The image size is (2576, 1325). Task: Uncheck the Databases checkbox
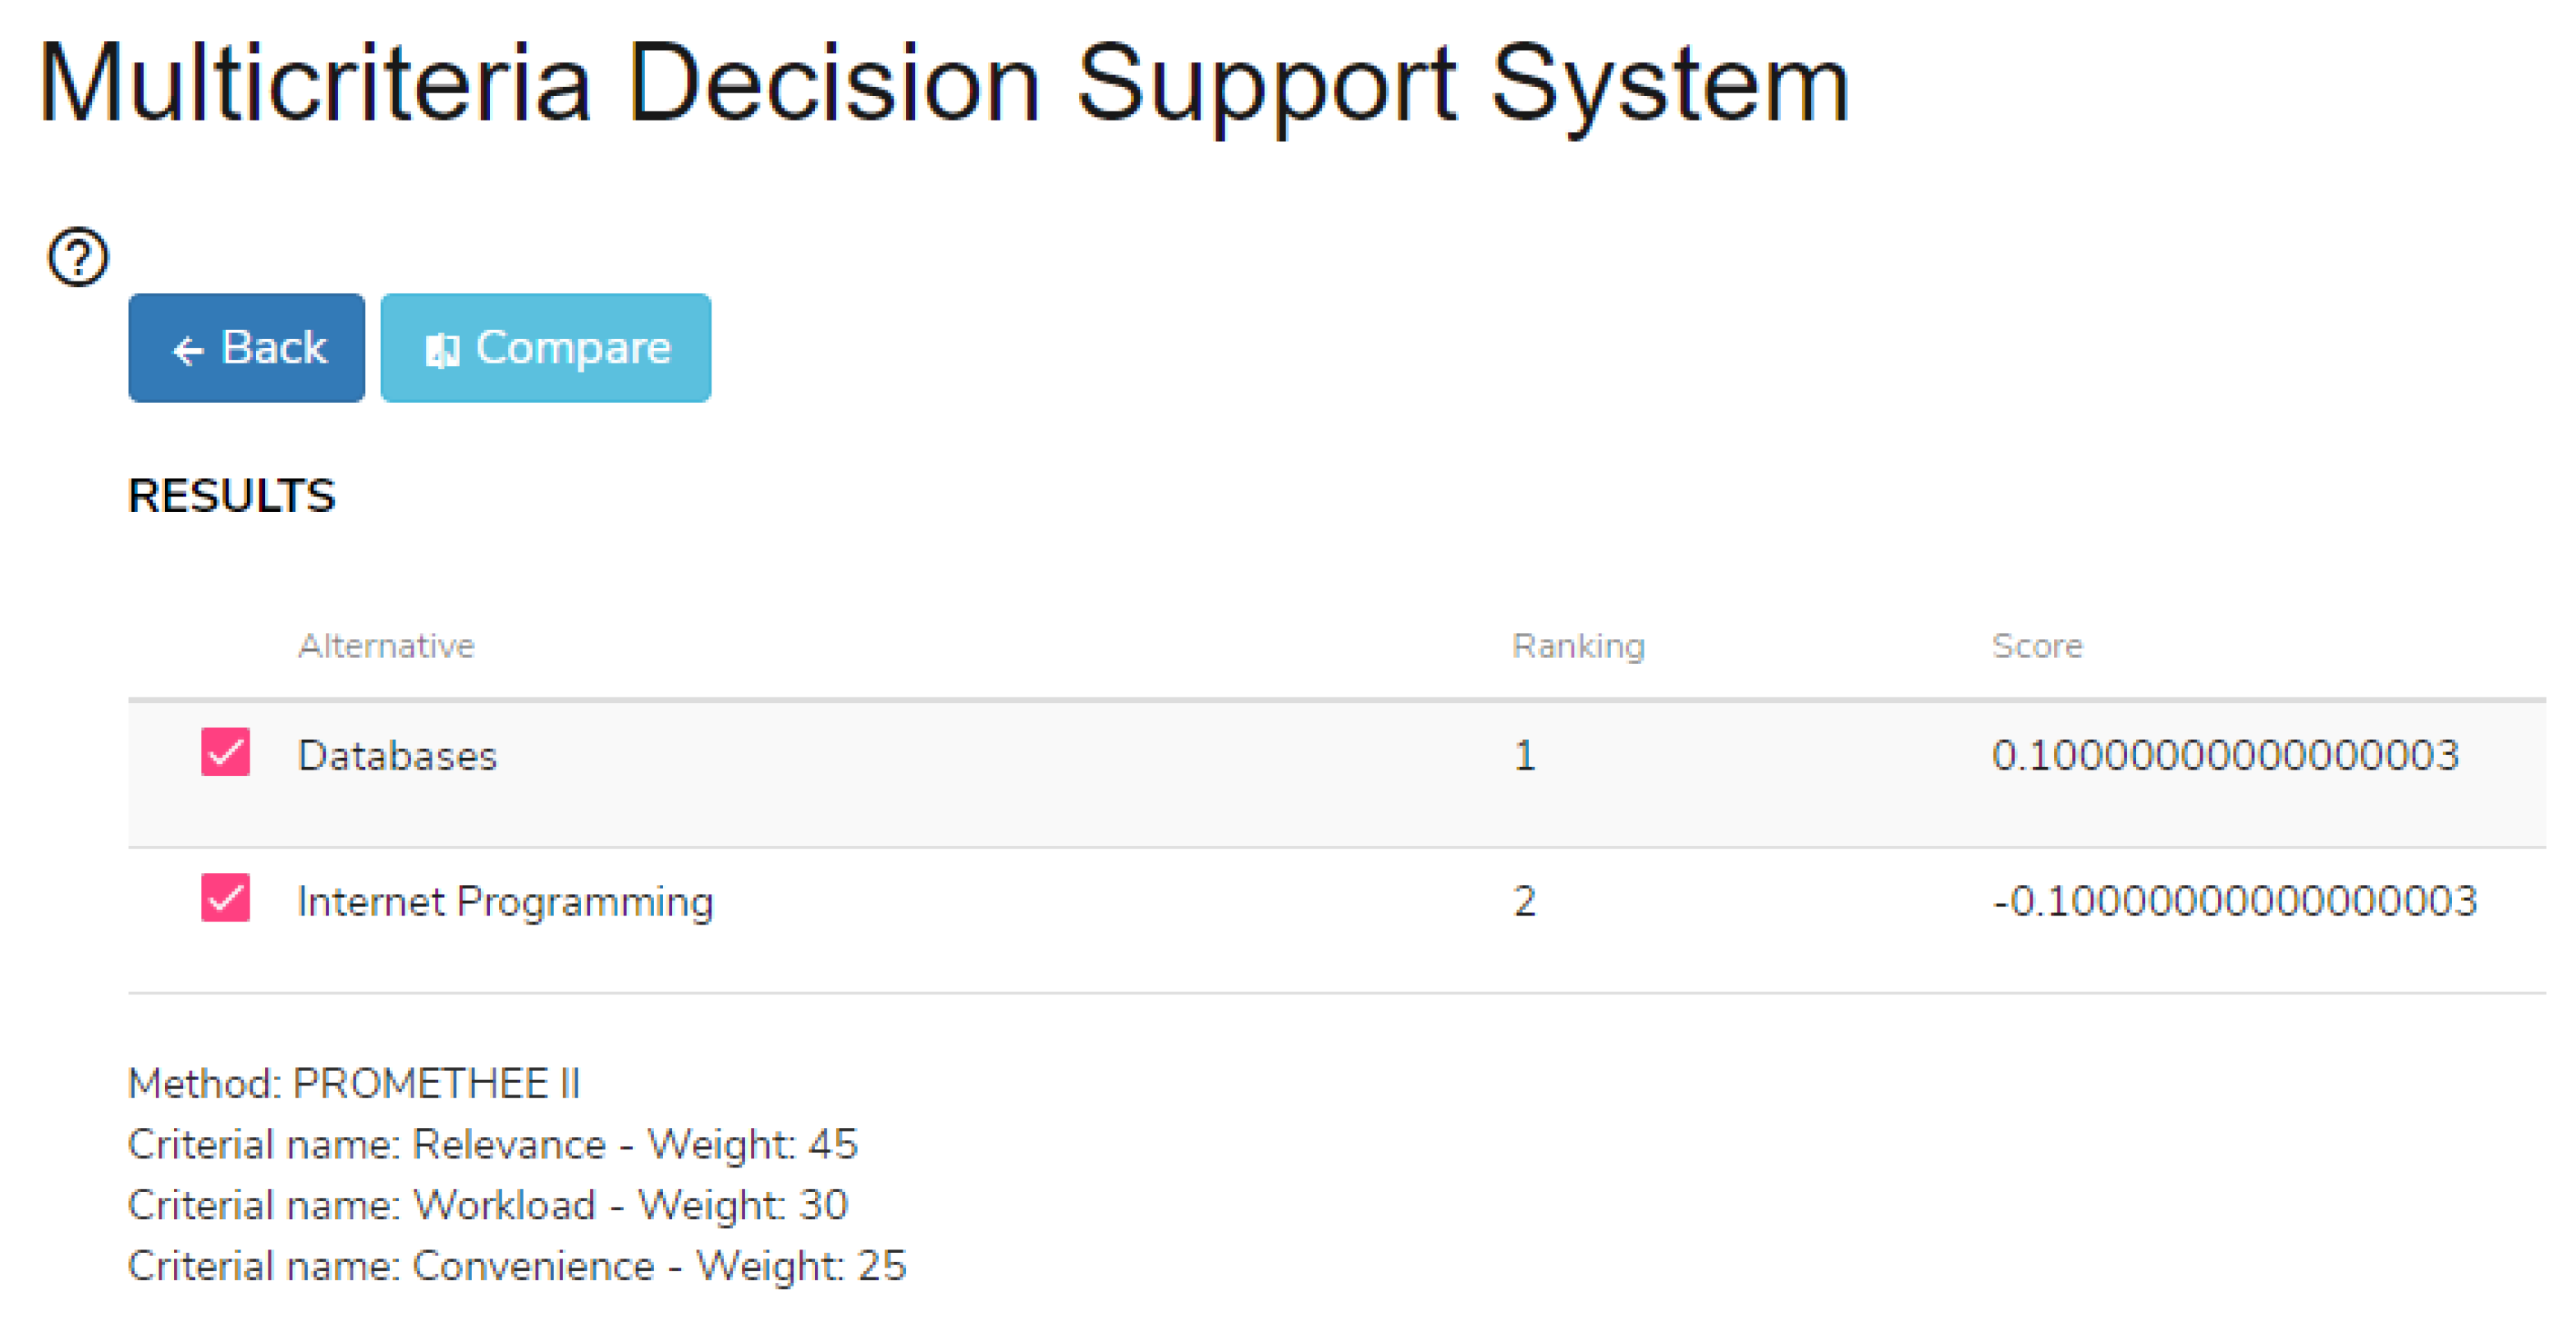point(225,752)
